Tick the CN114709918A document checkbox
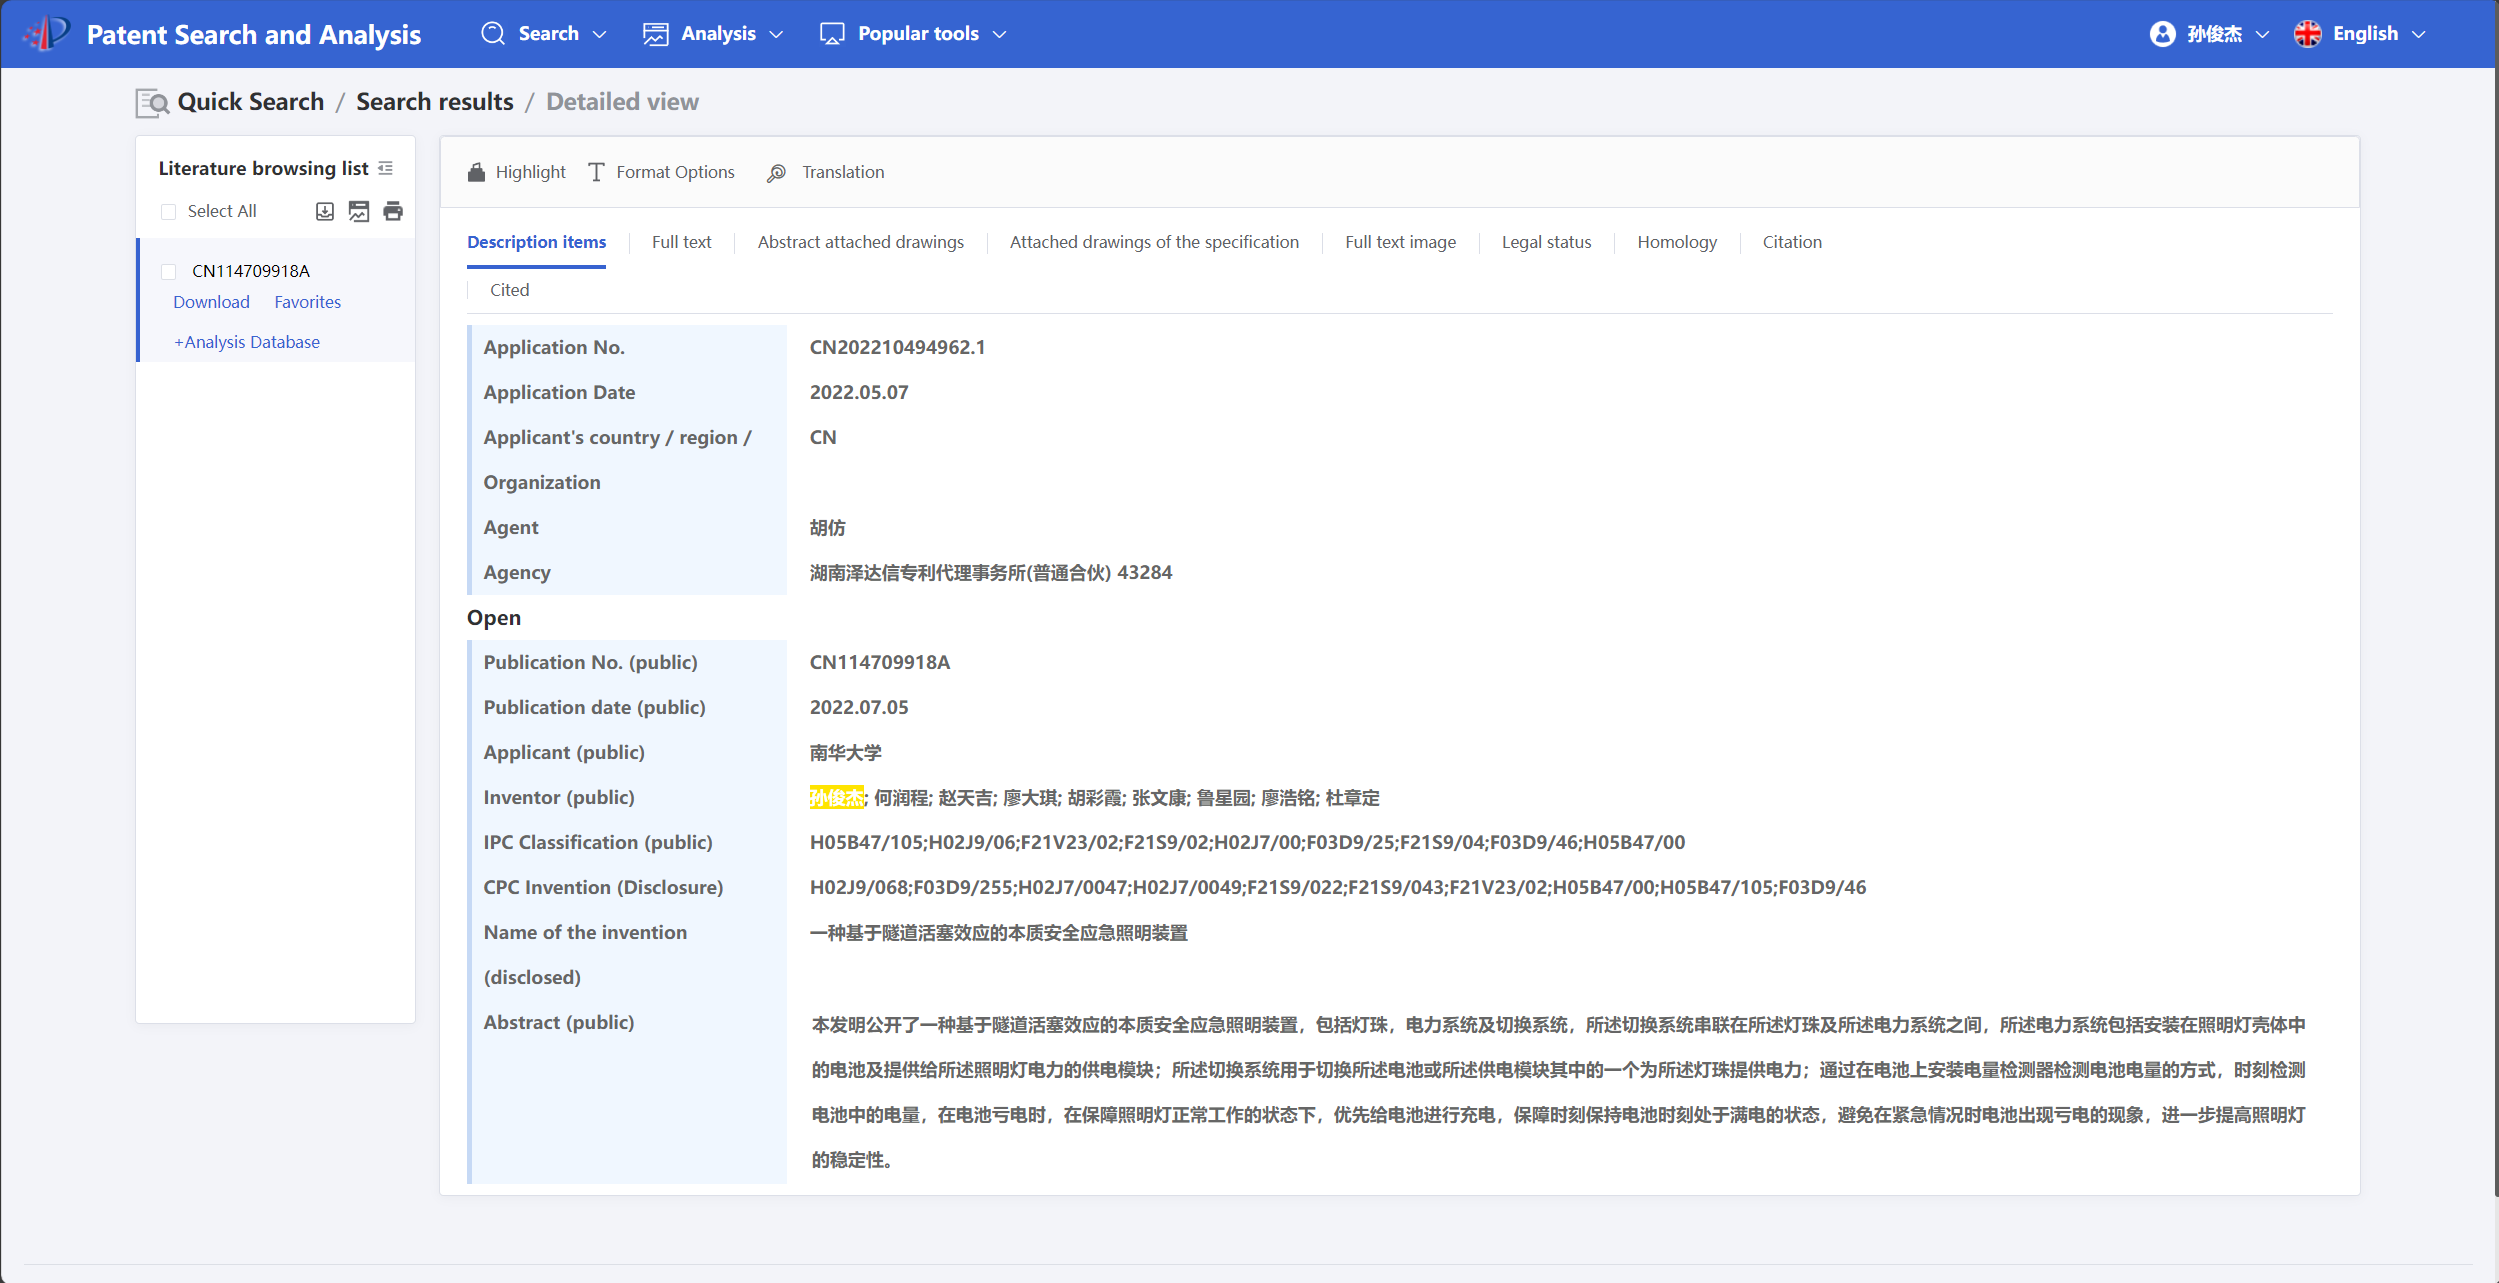Viewport: 2499px width, 1283px height. click(x=168, y=272)
